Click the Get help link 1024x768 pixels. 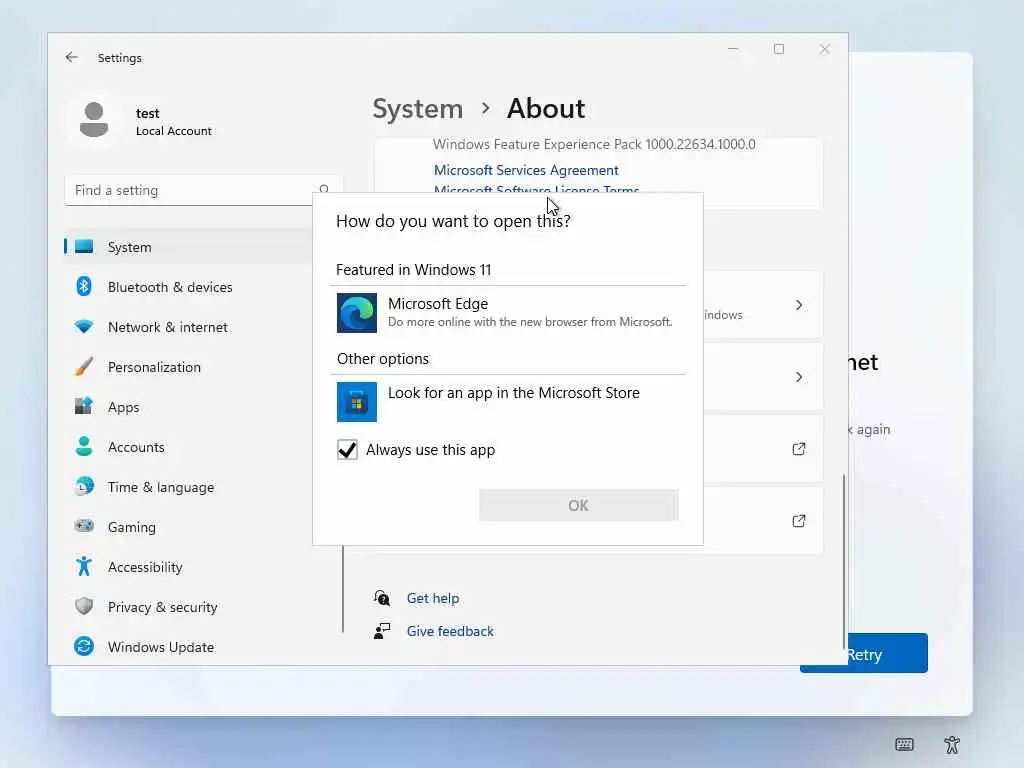(x=432, y=598)
